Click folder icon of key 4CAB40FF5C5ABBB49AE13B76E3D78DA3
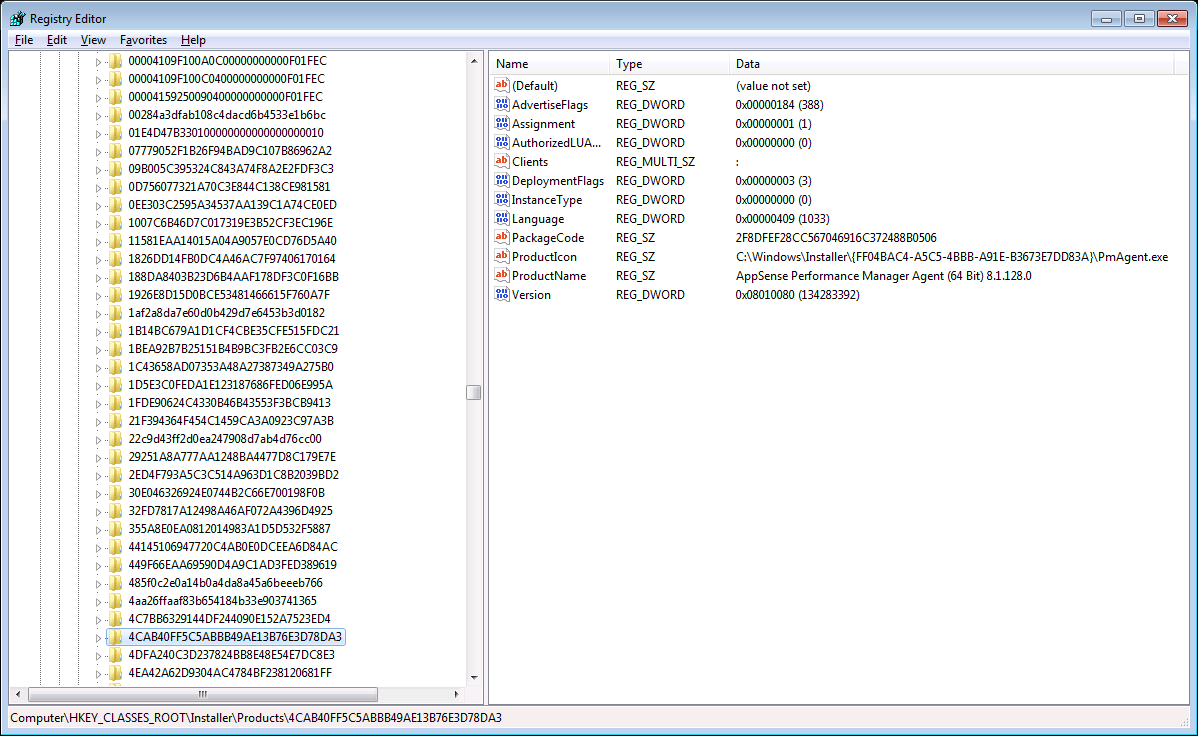This screenshot has height=736, width=1198. [x=115, y=637]
